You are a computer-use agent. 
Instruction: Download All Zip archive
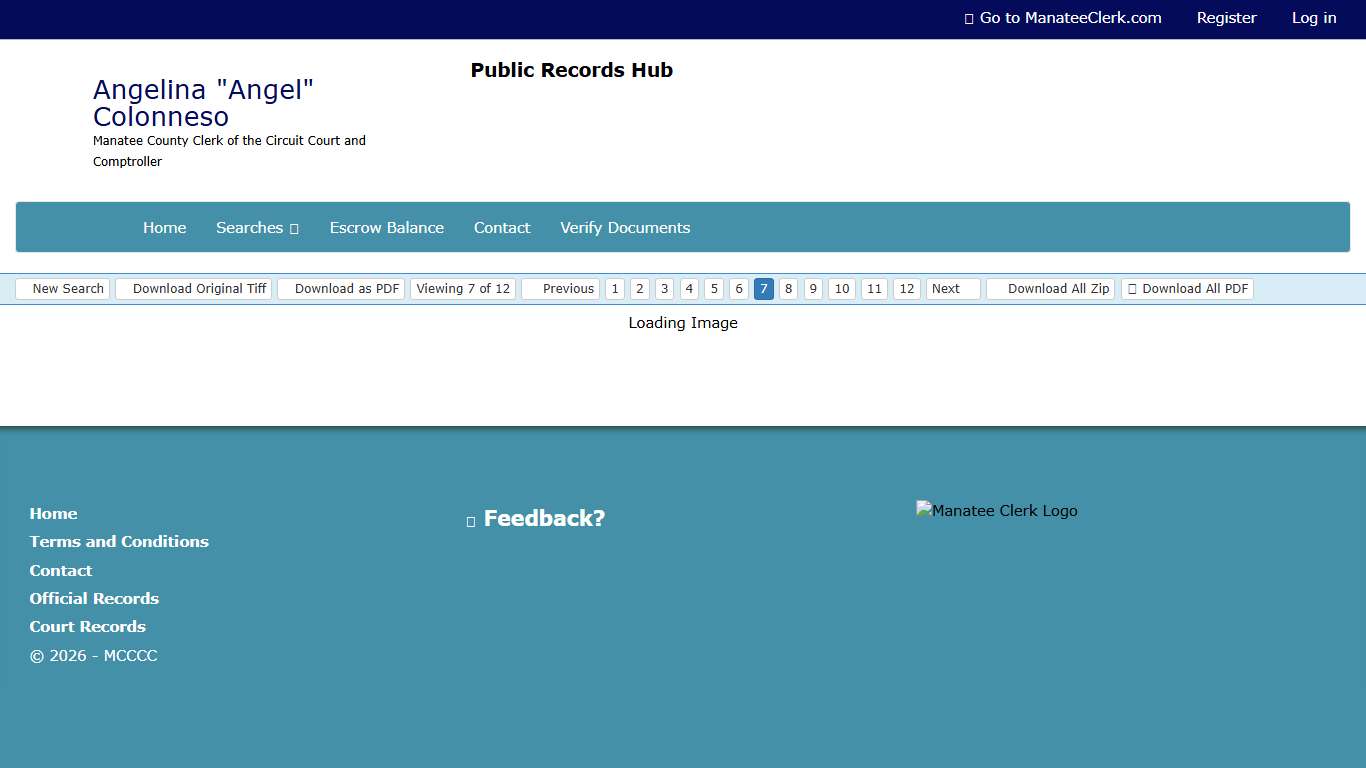(1057, 288)
